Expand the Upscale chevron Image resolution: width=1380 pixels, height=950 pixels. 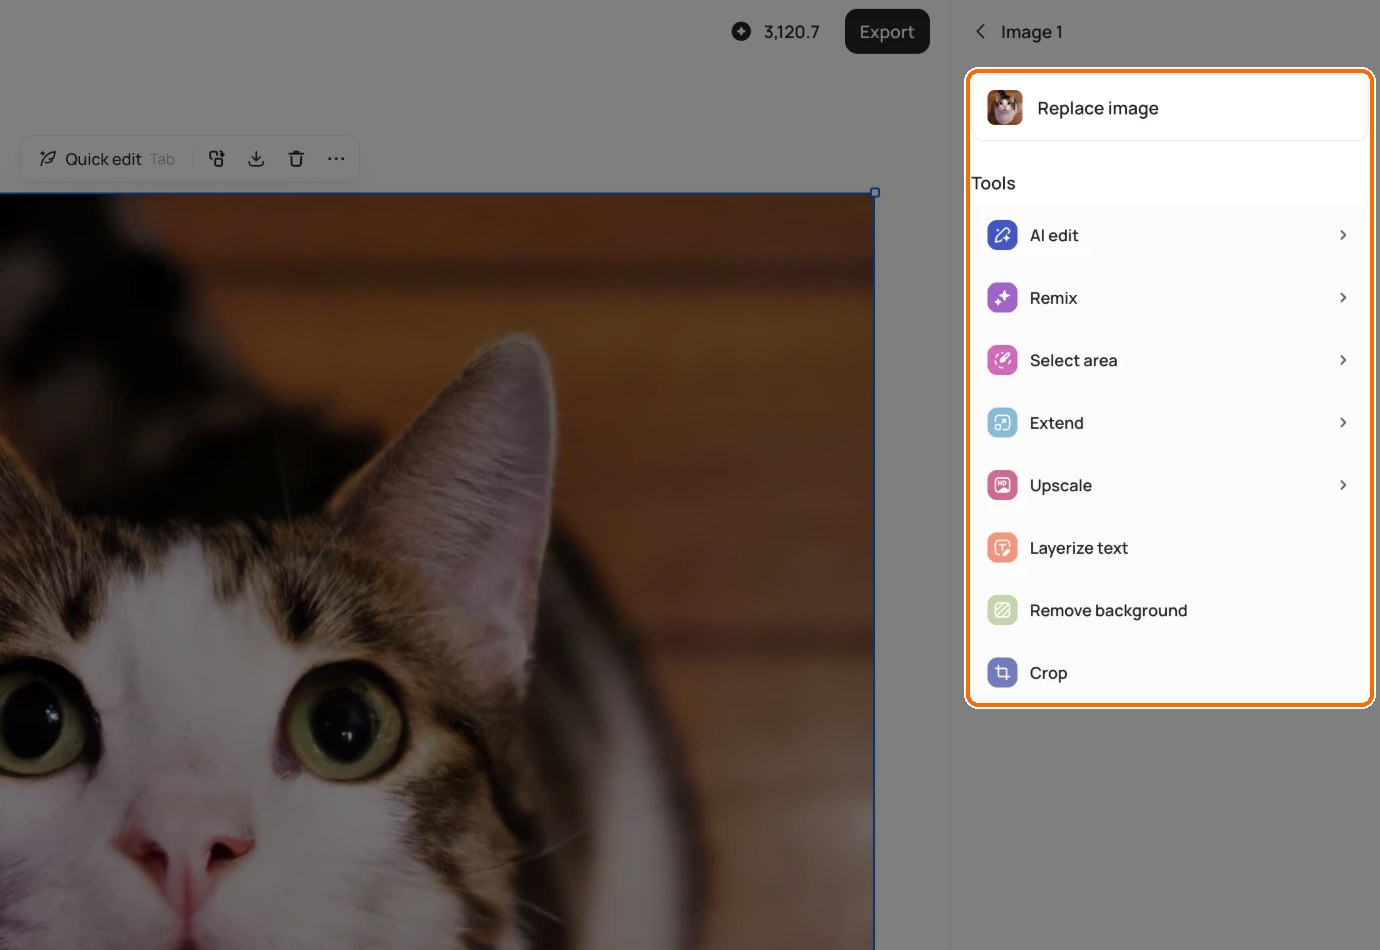pos(1343,485)
